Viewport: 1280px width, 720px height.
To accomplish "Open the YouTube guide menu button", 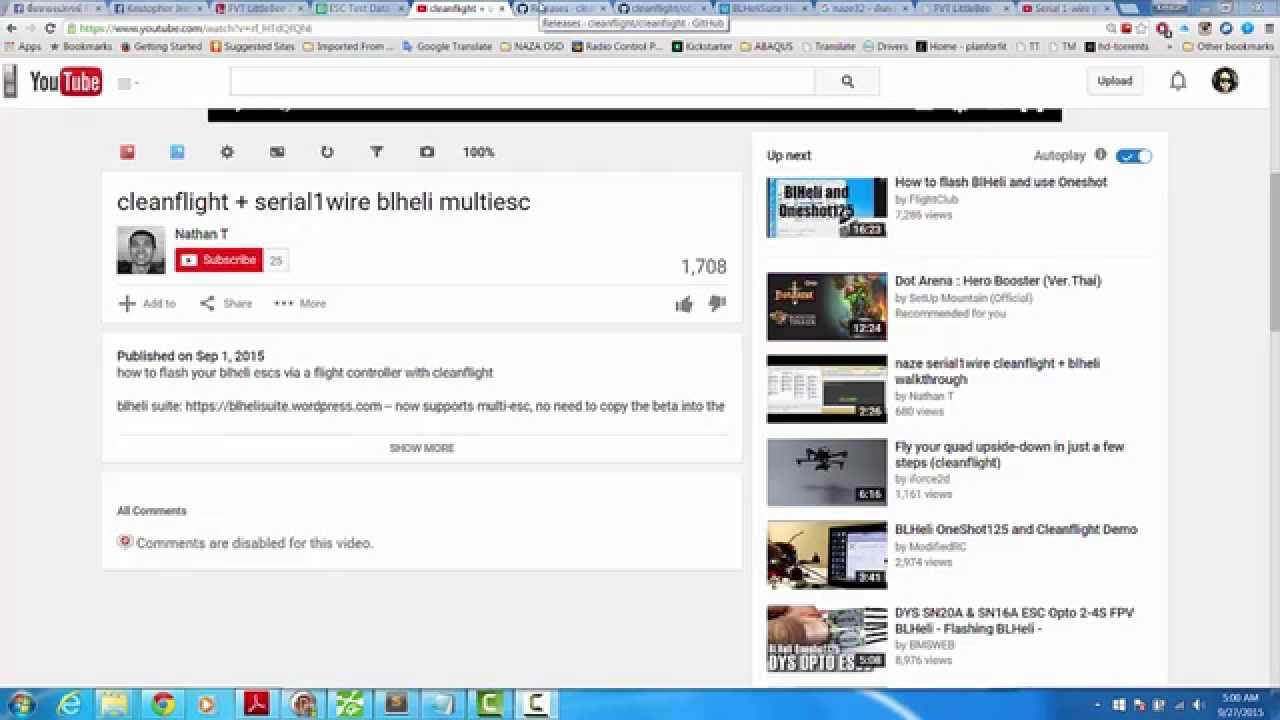I will click(128, 83).
